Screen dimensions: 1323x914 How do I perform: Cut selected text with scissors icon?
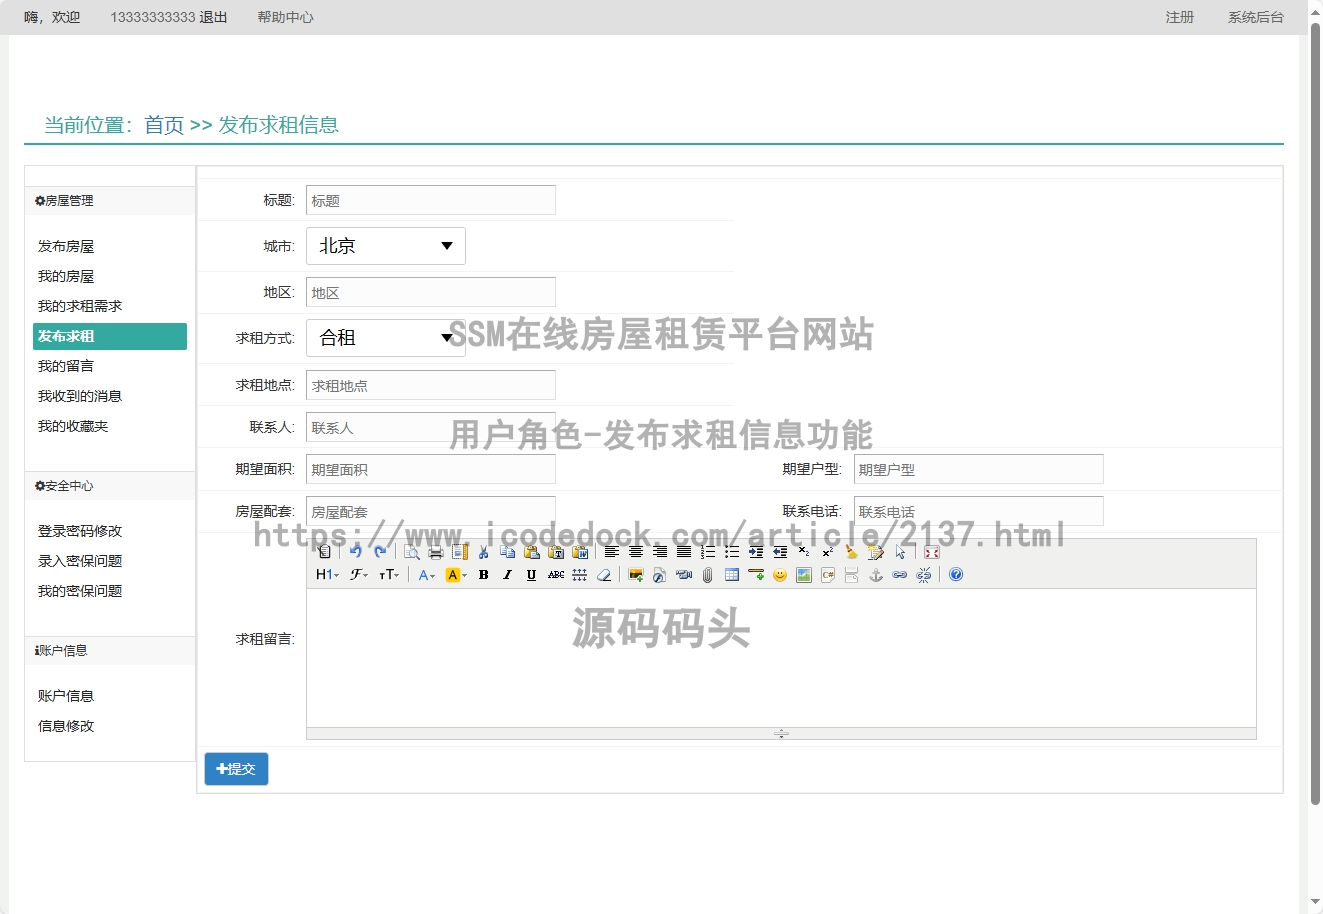483,552
